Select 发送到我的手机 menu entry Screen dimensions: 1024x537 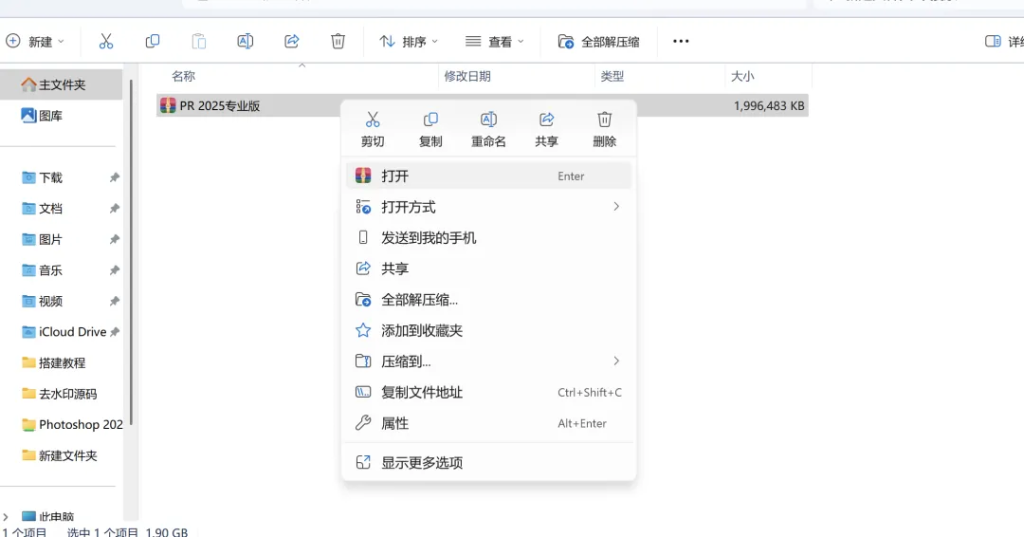coord(488,238)
